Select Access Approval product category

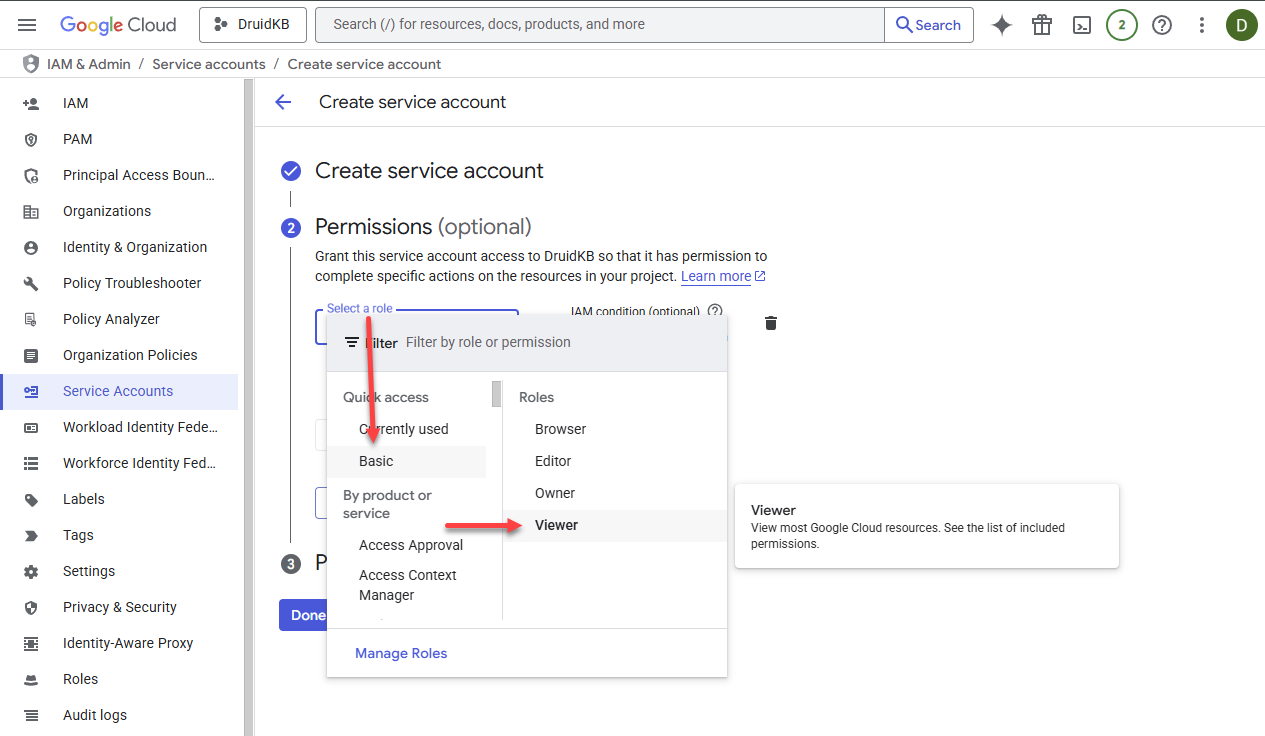(x=411, y=545)
